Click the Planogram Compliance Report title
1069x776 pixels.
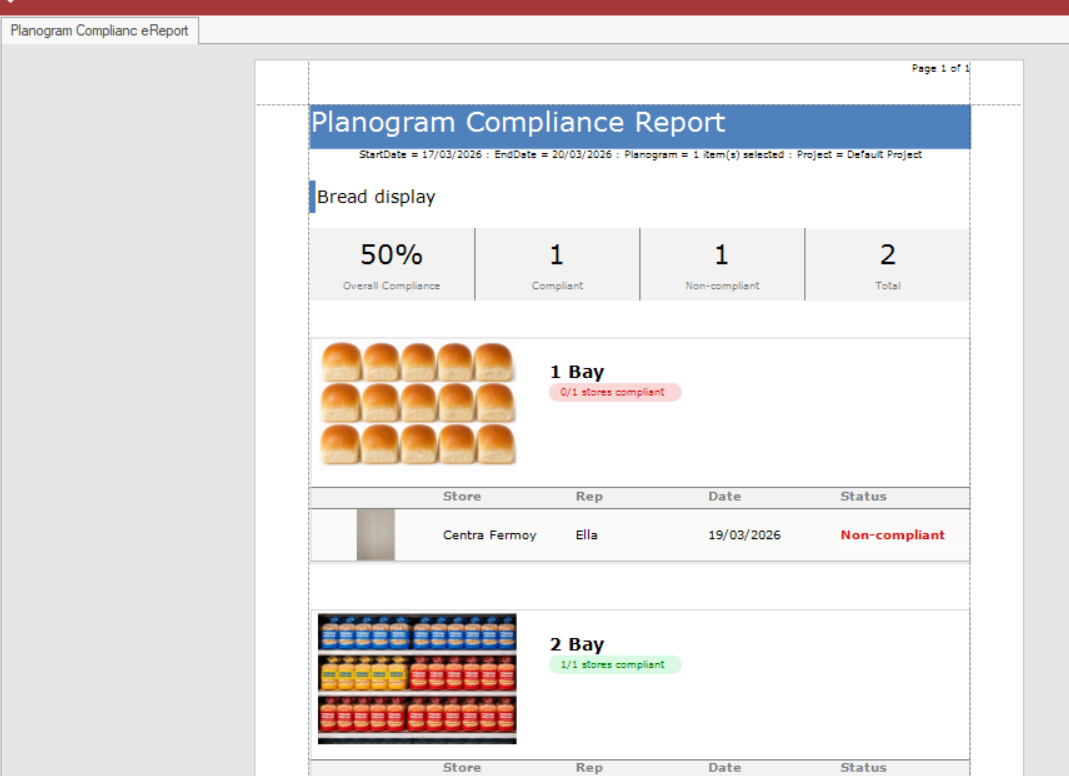[x=518, y=122]
